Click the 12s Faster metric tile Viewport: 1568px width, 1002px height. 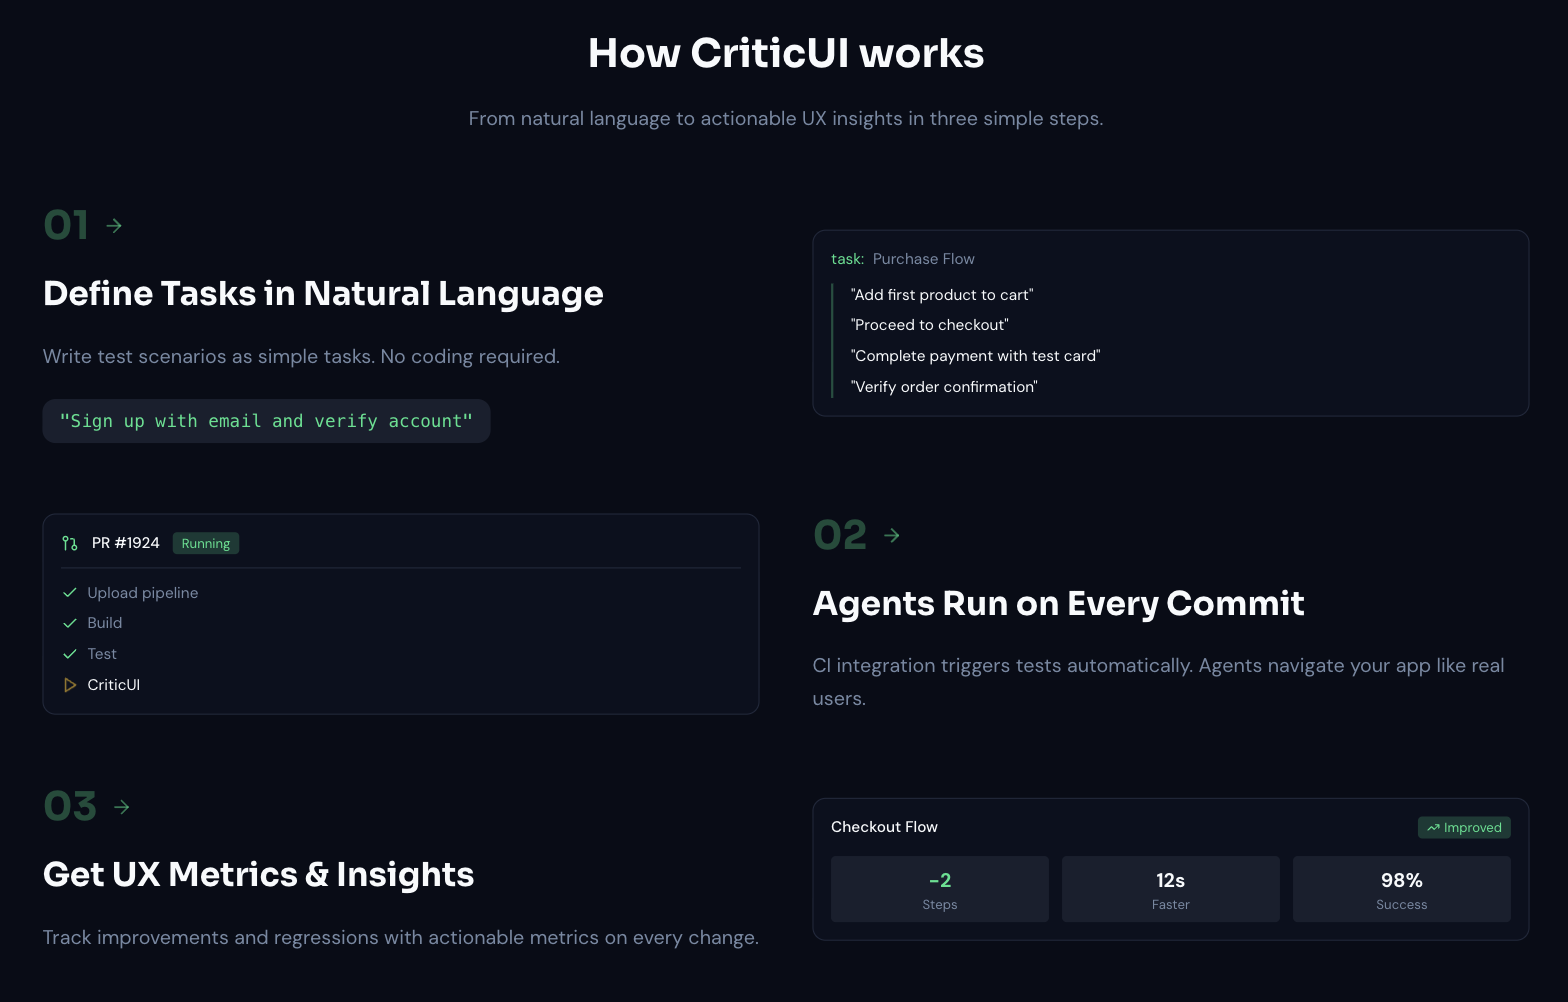[1171, 889]
